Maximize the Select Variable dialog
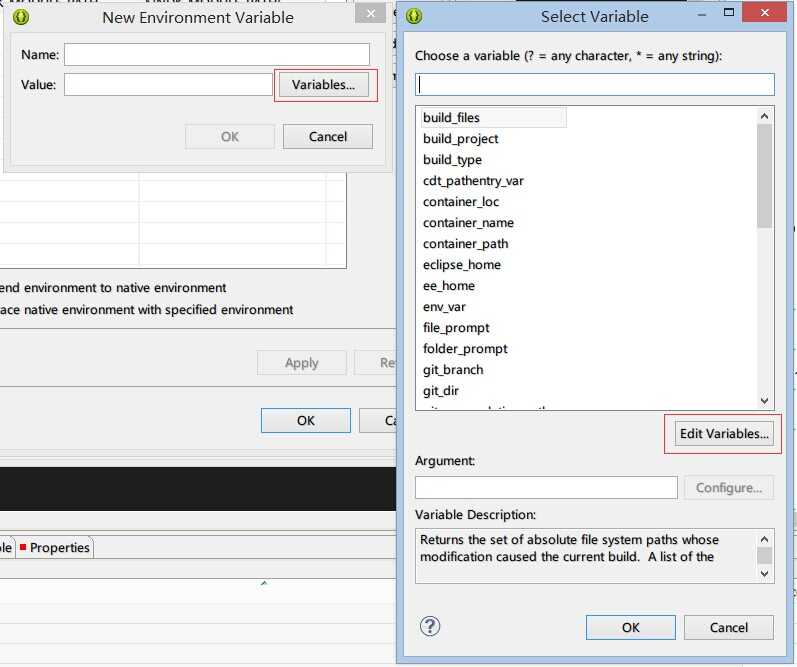Viewport: 797px width, 667px height. tap(728, 12)
